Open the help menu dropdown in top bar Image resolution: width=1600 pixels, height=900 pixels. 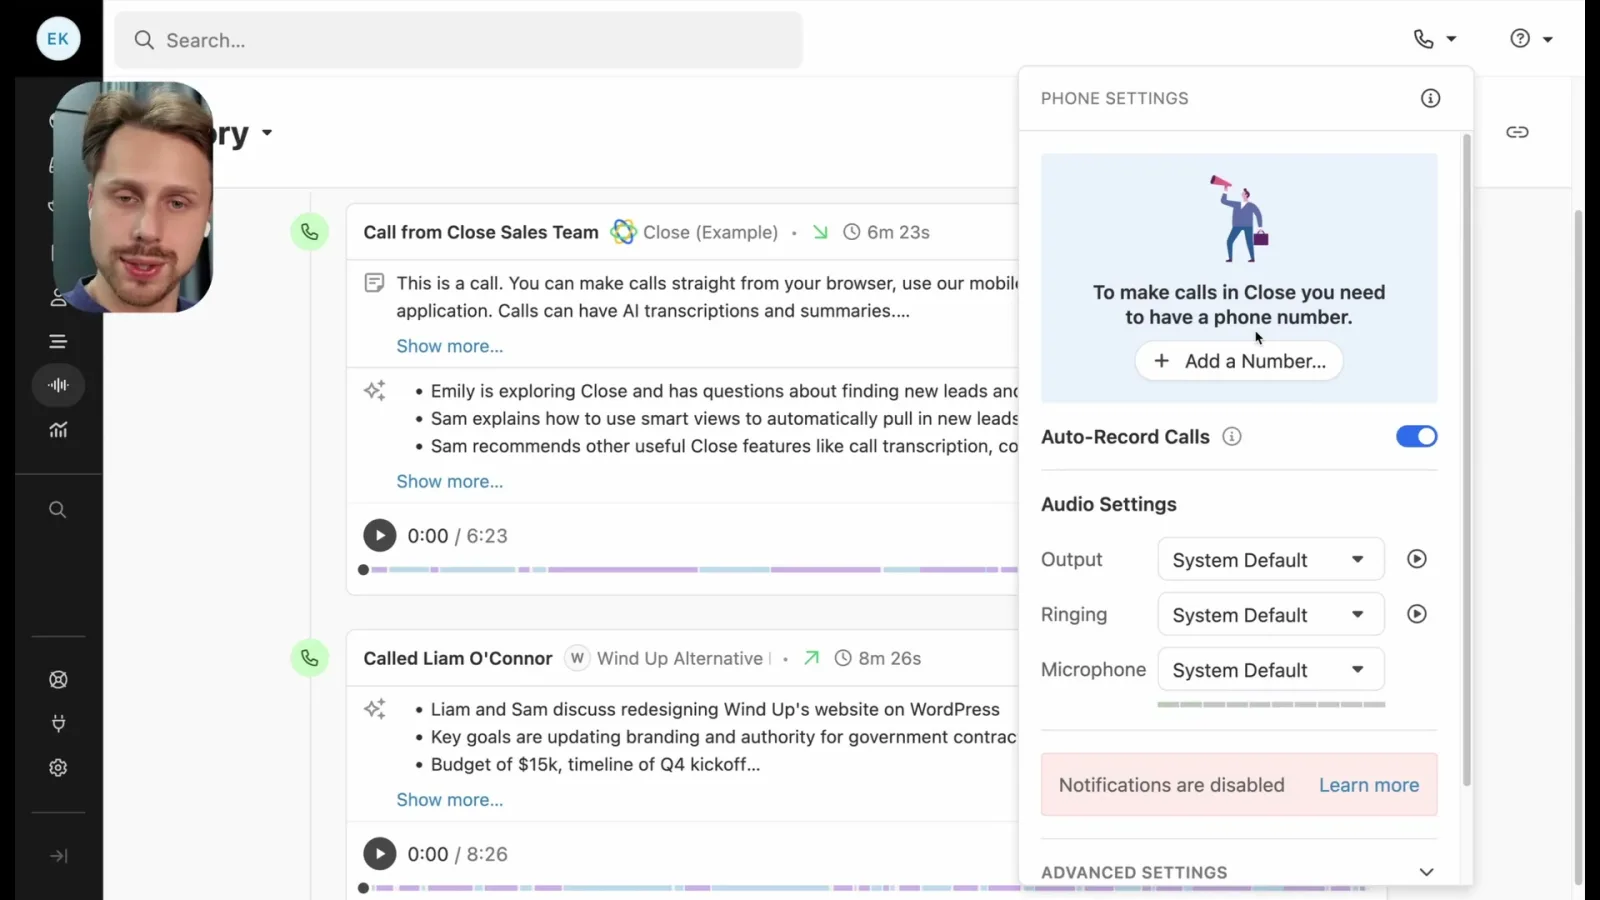pyautogui.click(x=1531, y=39)
